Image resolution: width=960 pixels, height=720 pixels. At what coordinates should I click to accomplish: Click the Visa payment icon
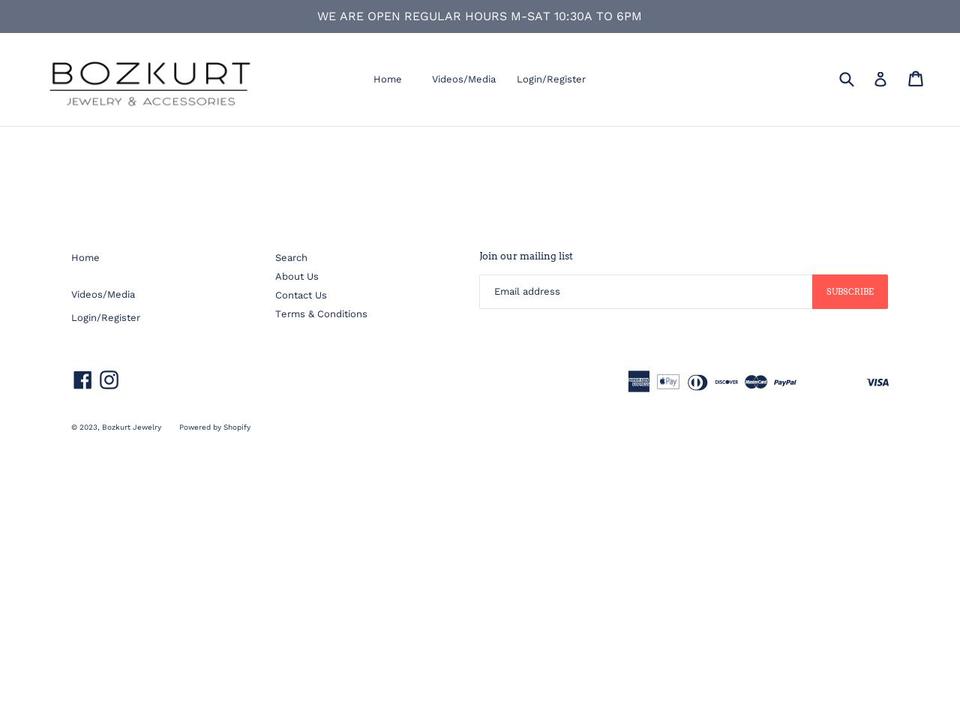(x=877, y=381)
